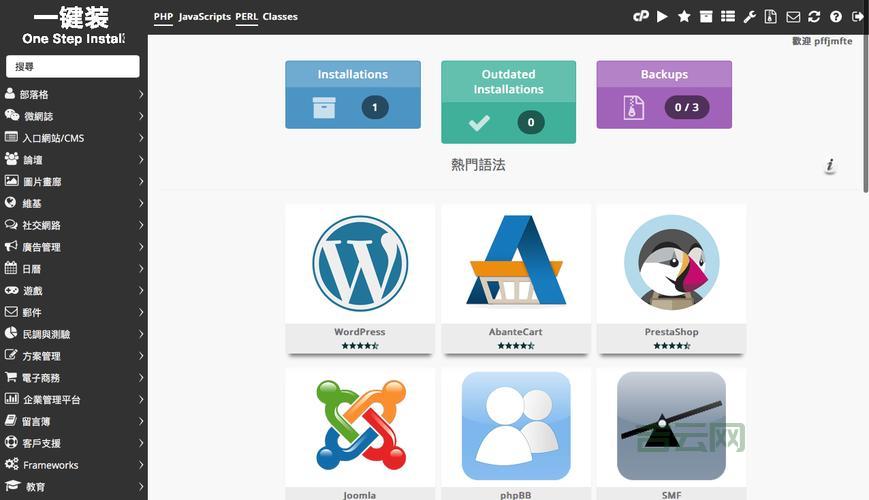This screenshot has height=500, width=869.
Task: Open script ratings via the star icon
Action: click(684, 17)
